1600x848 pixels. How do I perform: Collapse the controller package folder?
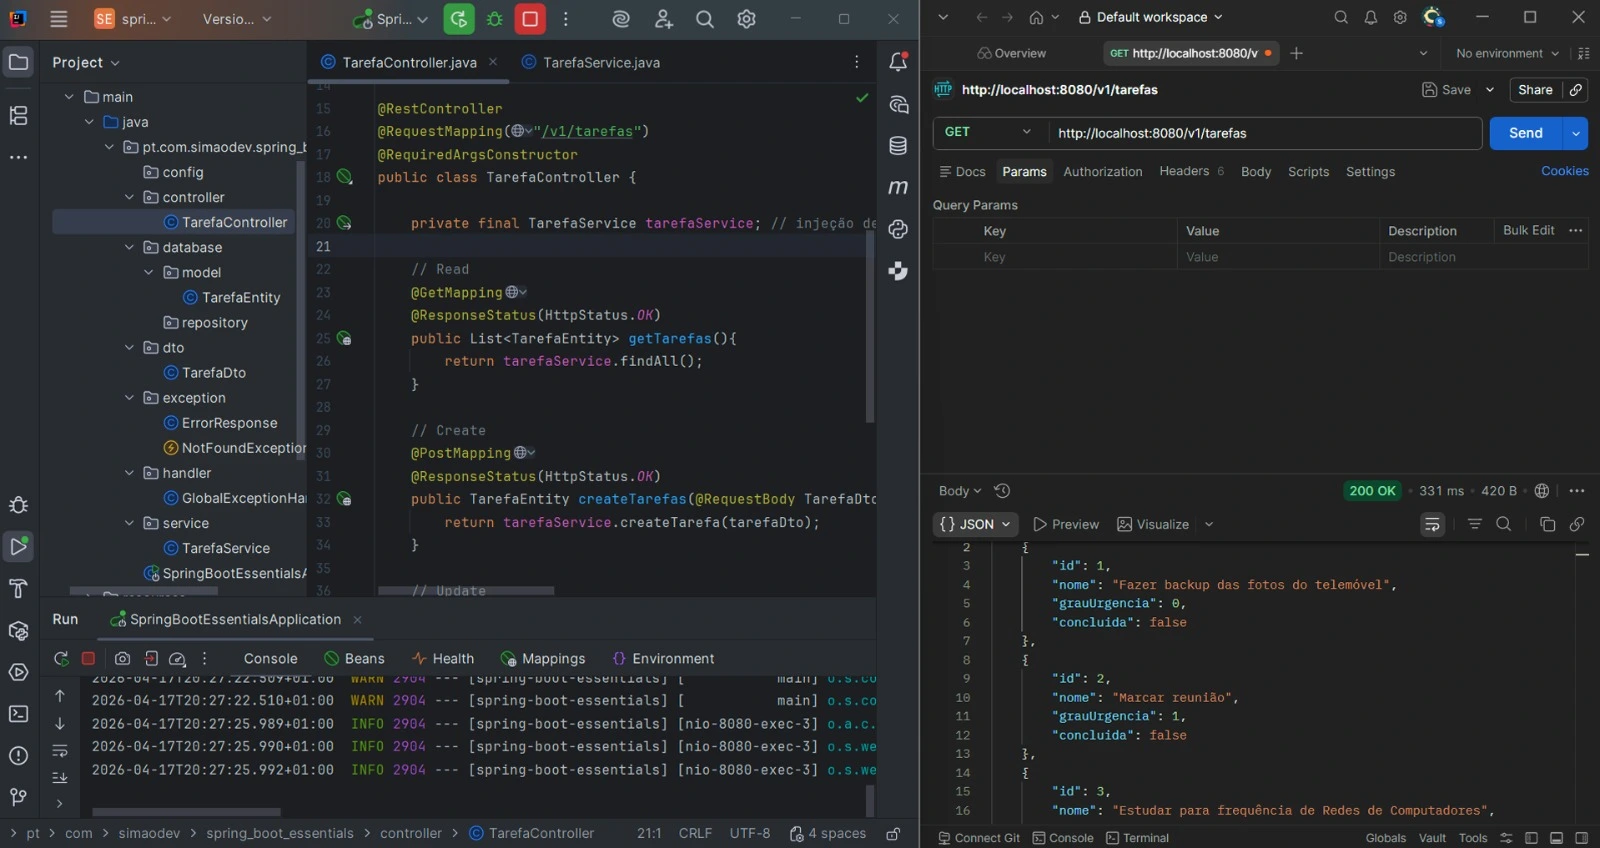[x=129, y=198]
